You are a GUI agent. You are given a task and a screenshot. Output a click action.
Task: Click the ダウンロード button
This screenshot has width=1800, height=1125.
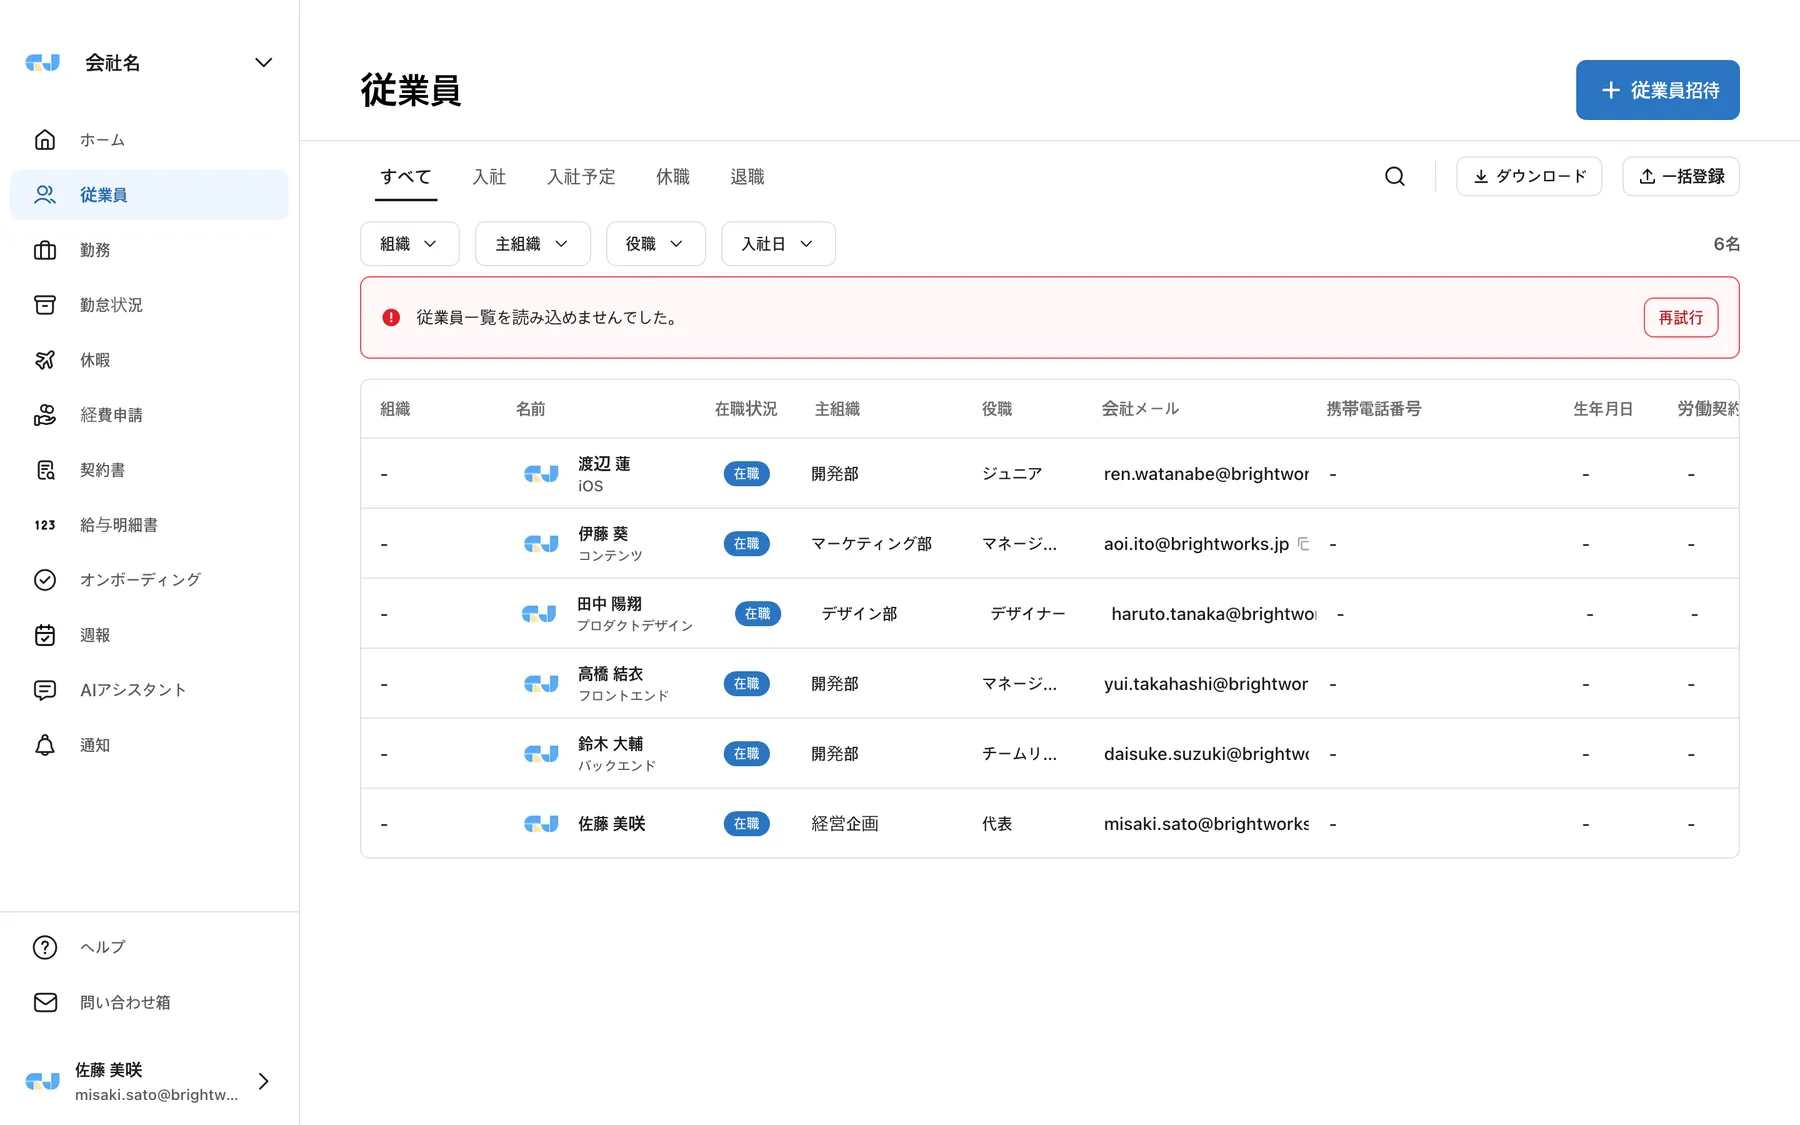click(x=1529, y=177)
